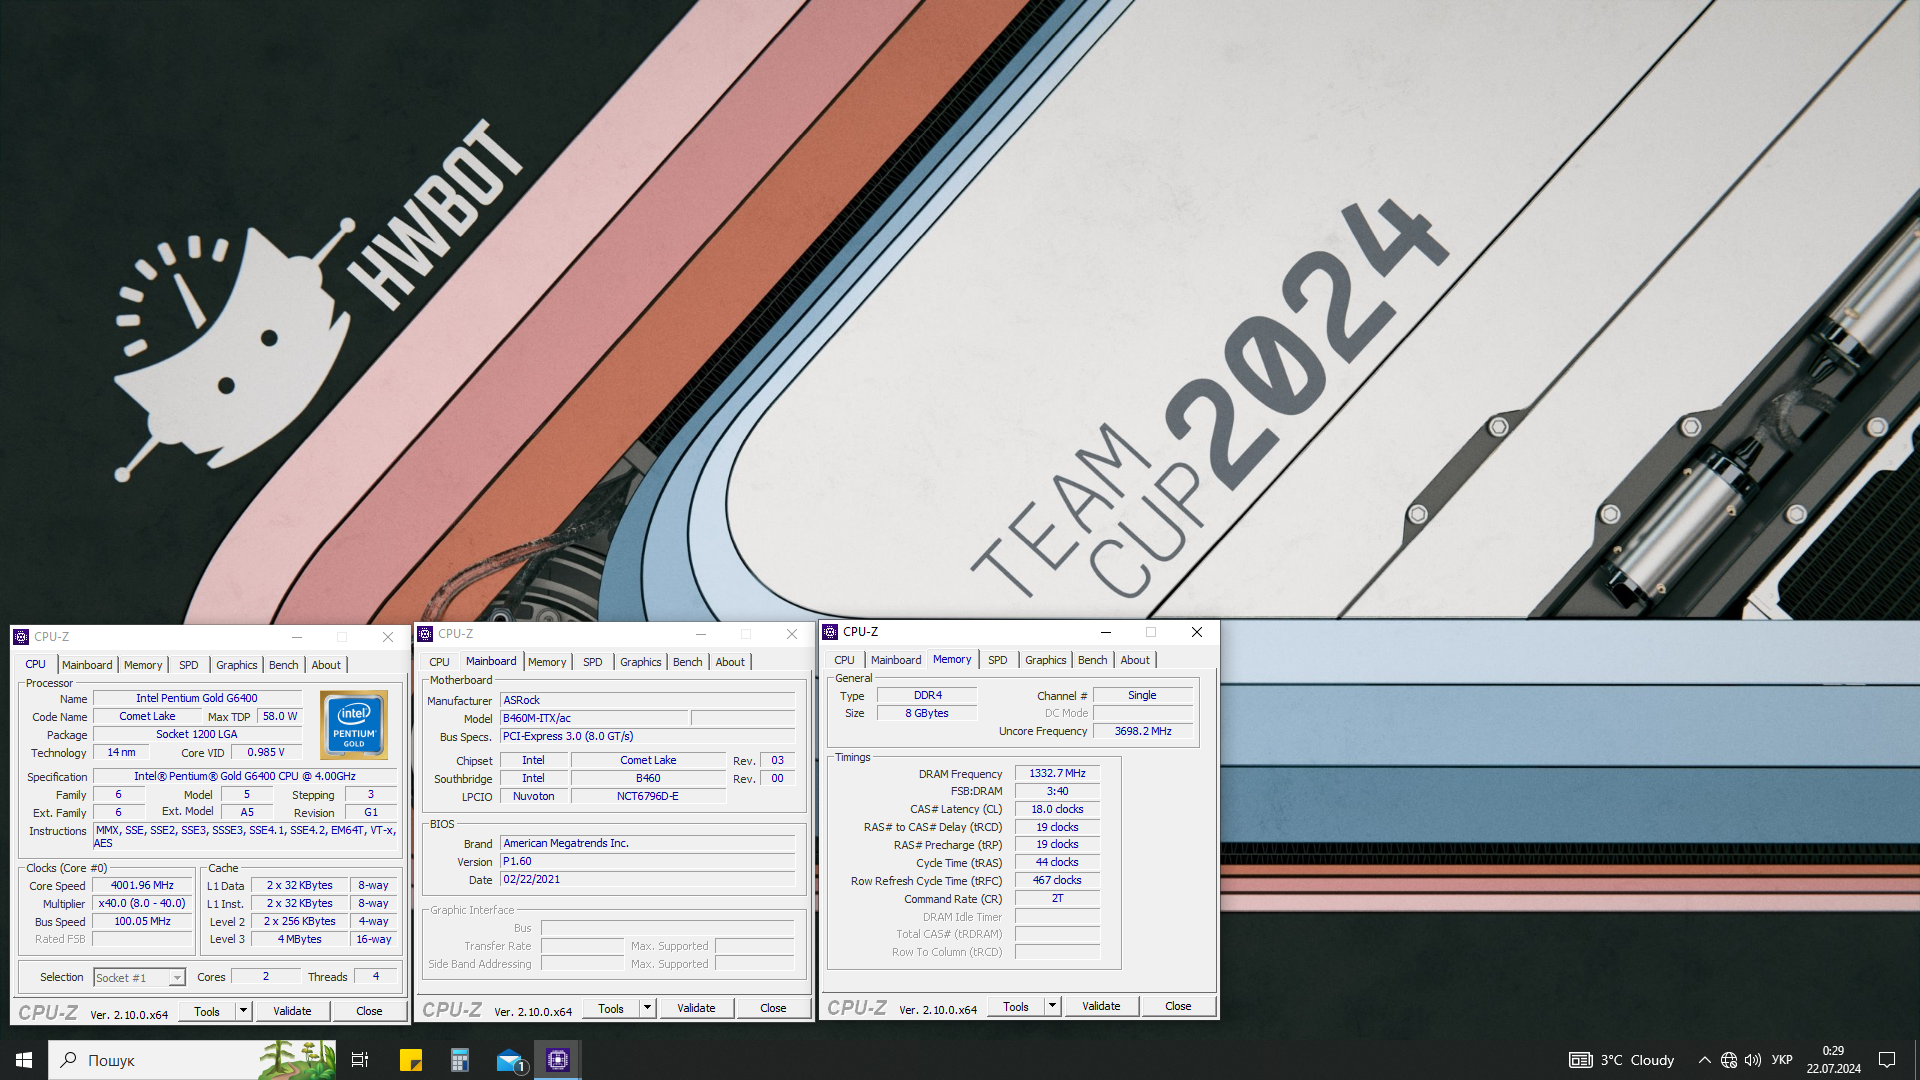Image resolution: width=1920 pixels, height=1080 pixels.
Task: Open the Graphics tab in the Mainboard window
Action: 641,662
